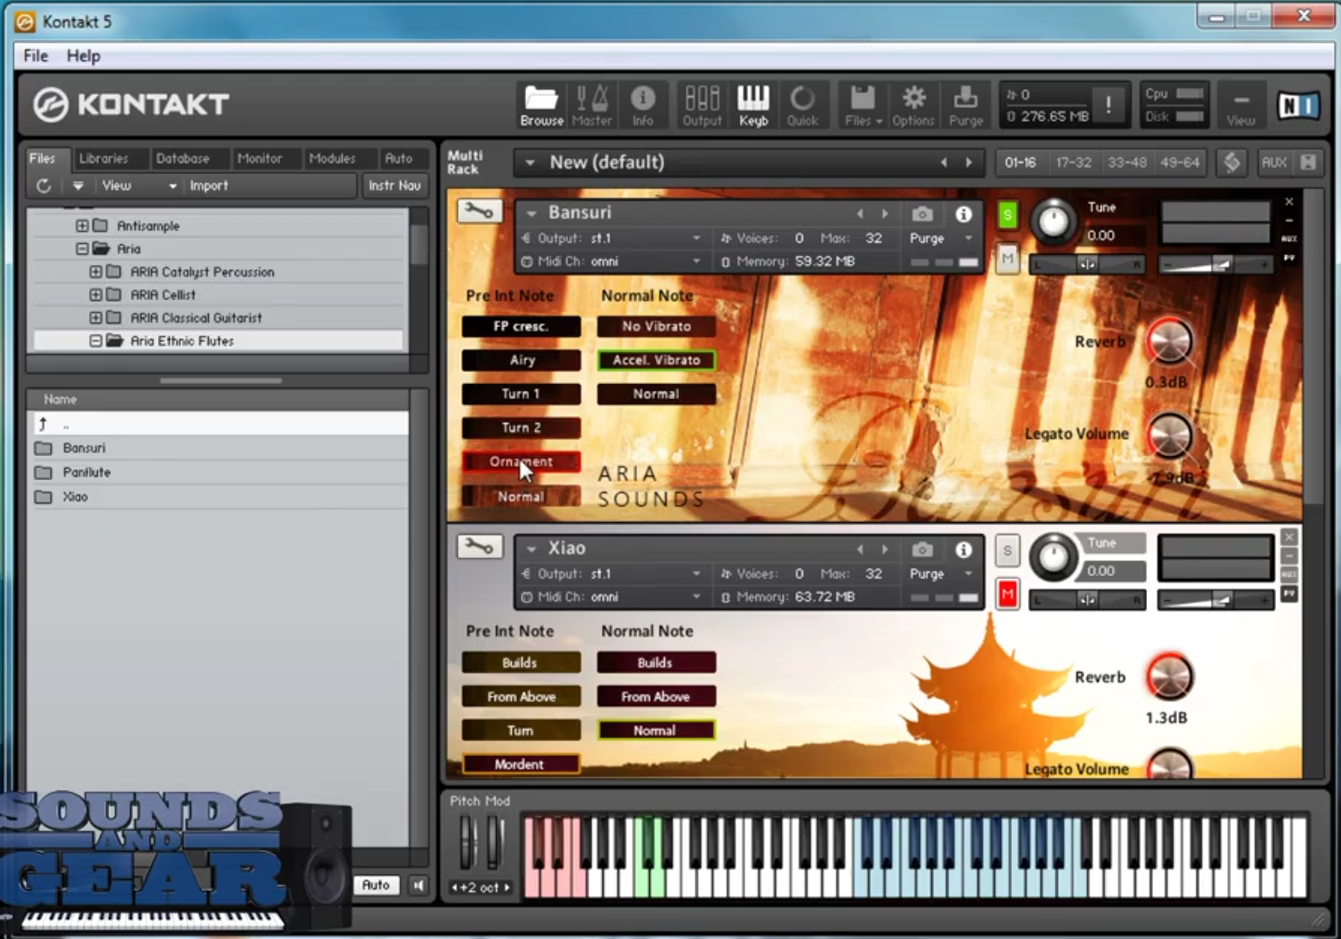Select the No Vibrato option

click(x=656, y=326)
